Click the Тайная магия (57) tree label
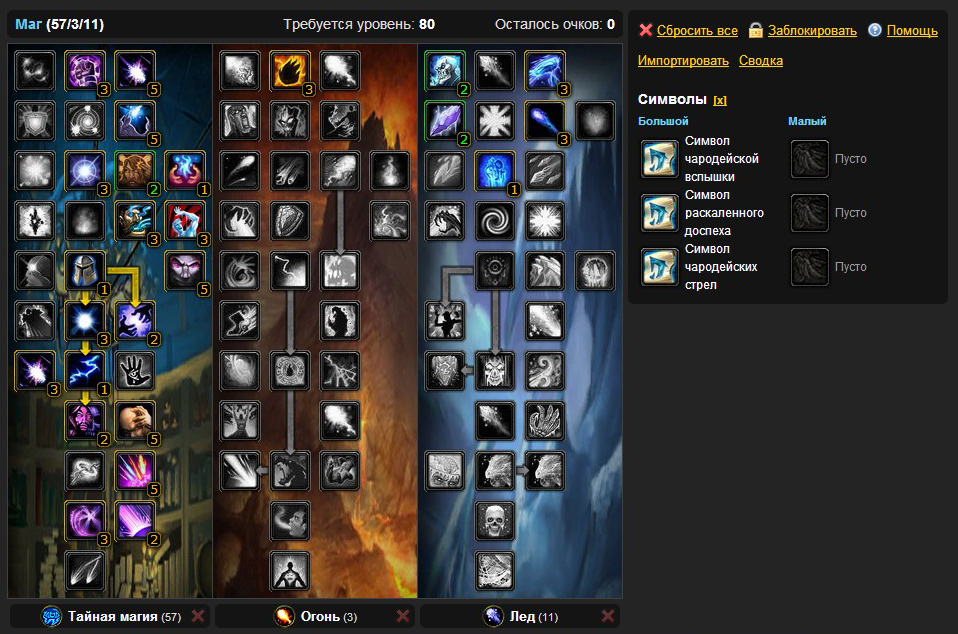This screenshot has height=634, width=958. (x=125, y=616)
